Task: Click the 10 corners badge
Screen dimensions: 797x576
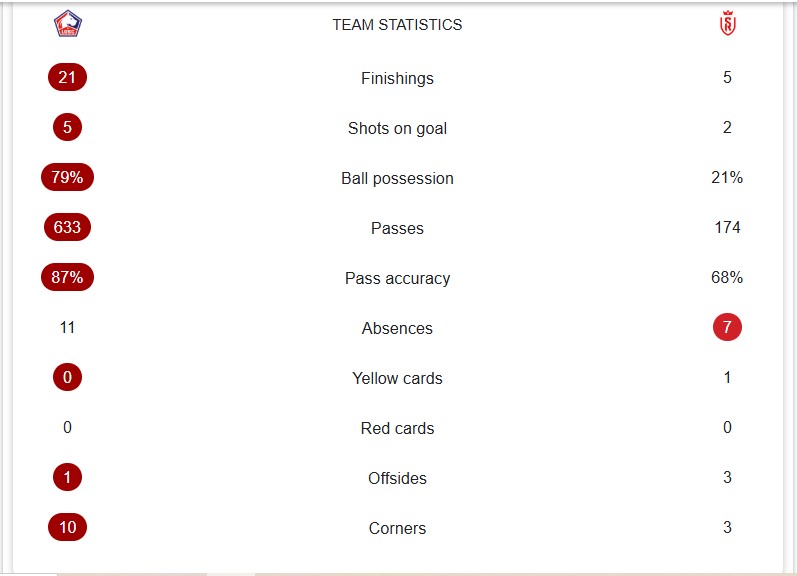Action: click(x=68, y=527)
